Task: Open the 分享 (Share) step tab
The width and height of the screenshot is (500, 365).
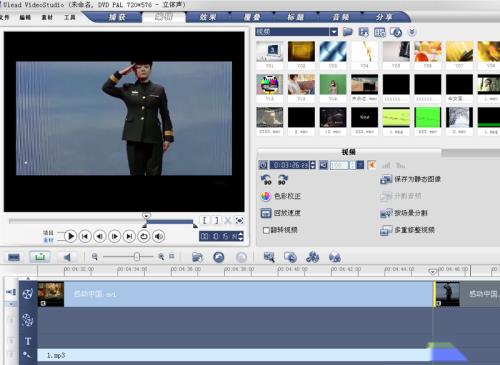Action: coord(384,17)
